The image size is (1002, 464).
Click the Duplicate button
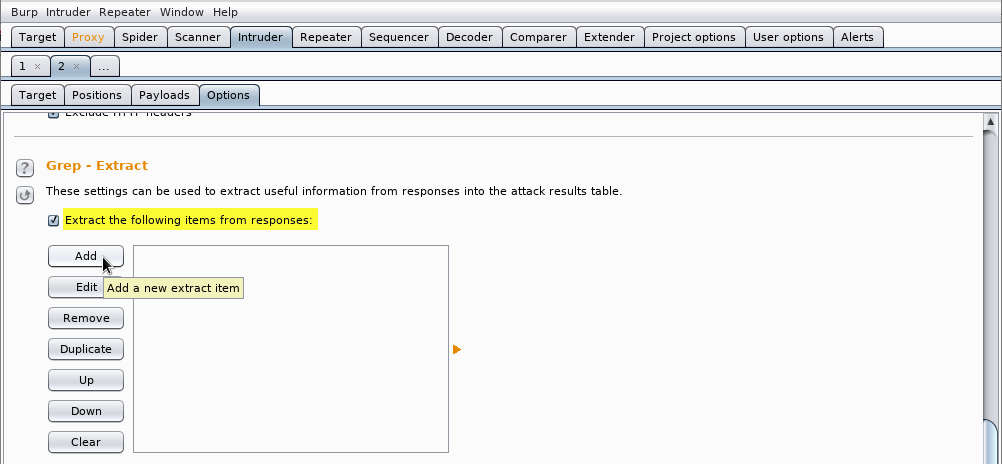coord(86,350)
